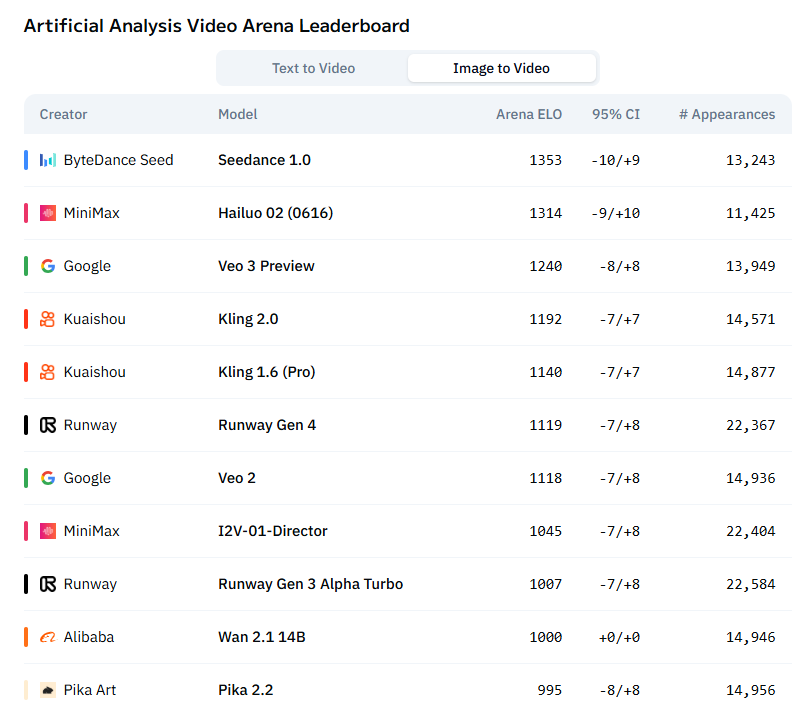The image size is (807, 716).
Task: Click the Pika Art creator name
Action: (90, 690)
